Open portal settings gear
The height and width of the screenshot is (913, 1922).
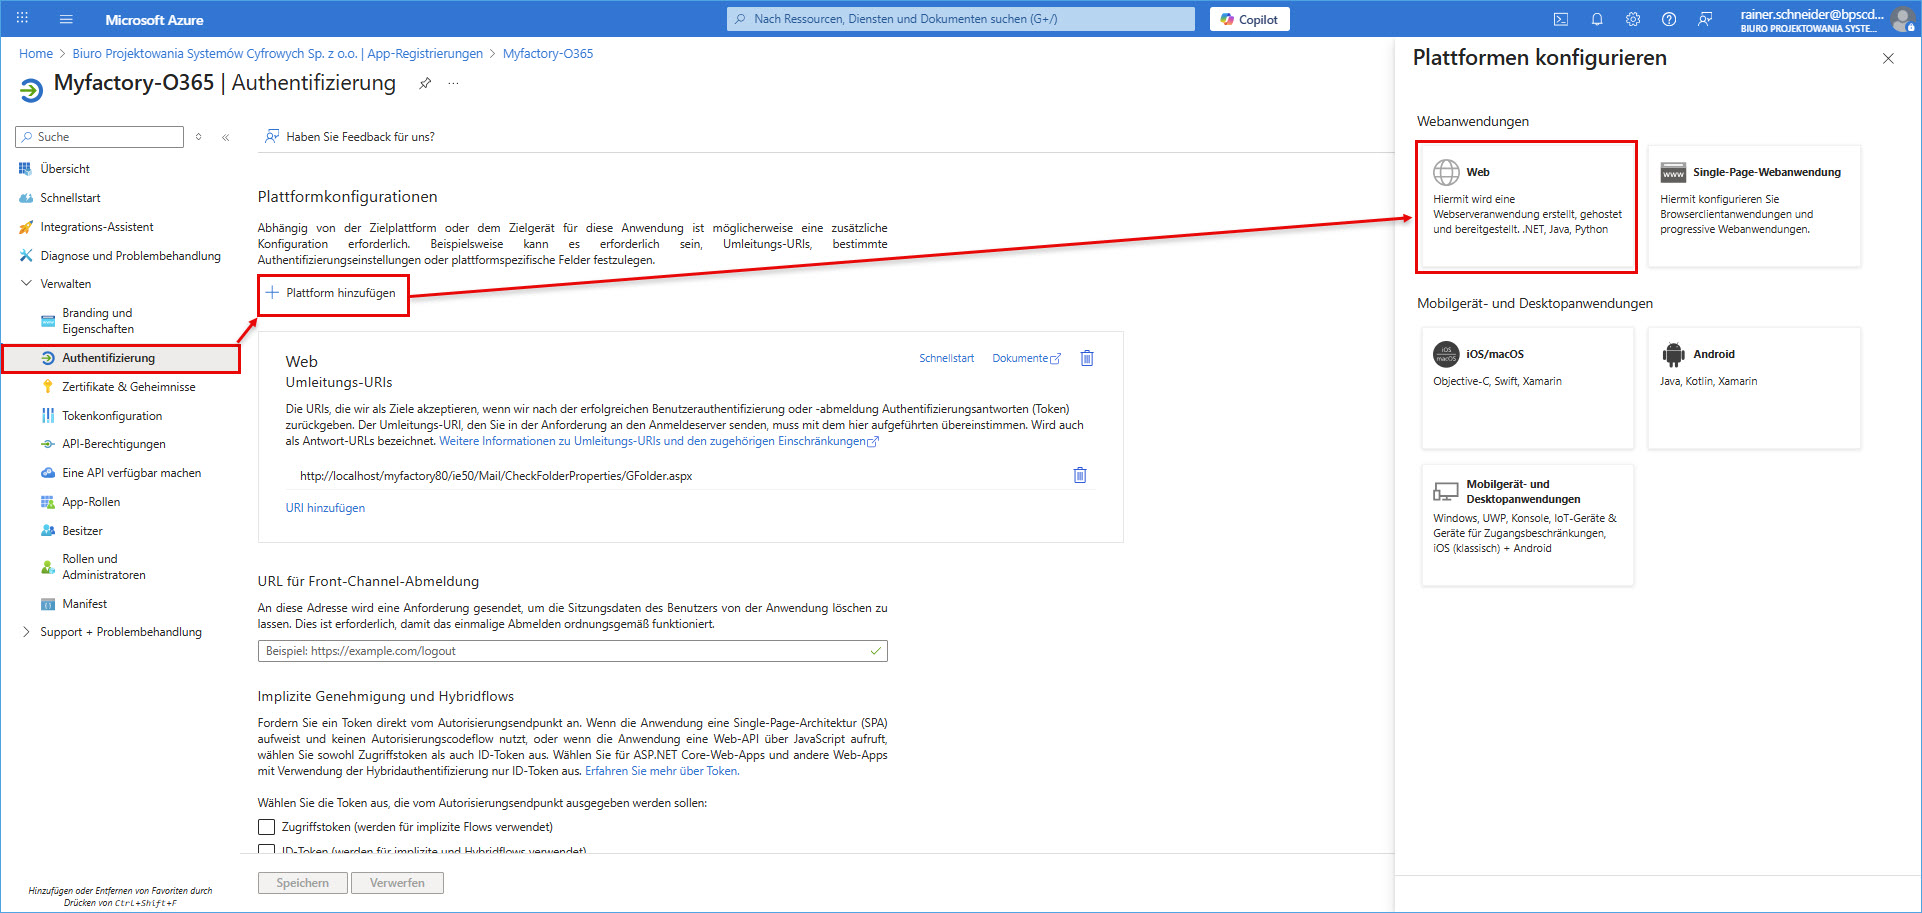[x=1633, y=19]
